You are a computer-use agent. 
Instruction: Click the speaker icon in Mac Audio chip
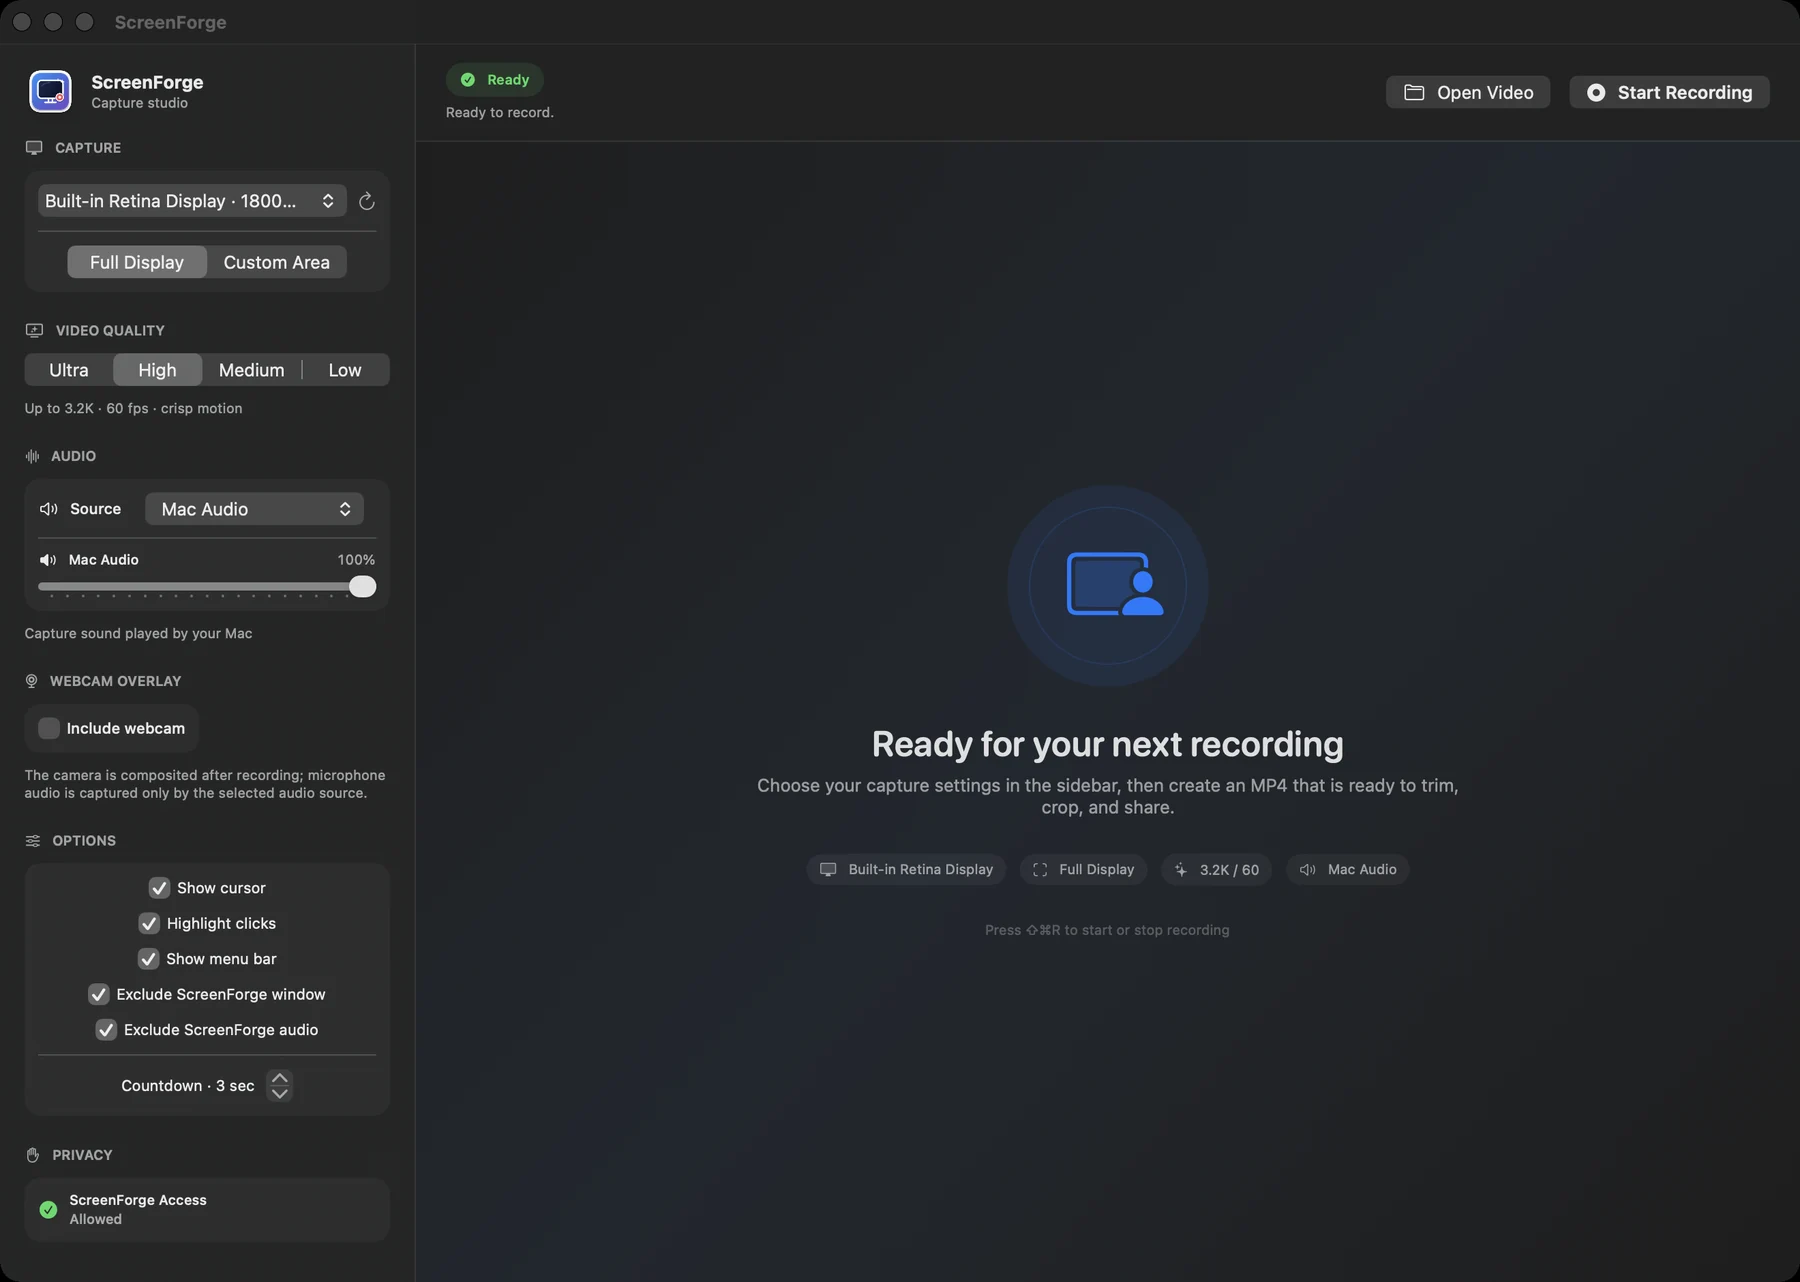(1307, 869)
